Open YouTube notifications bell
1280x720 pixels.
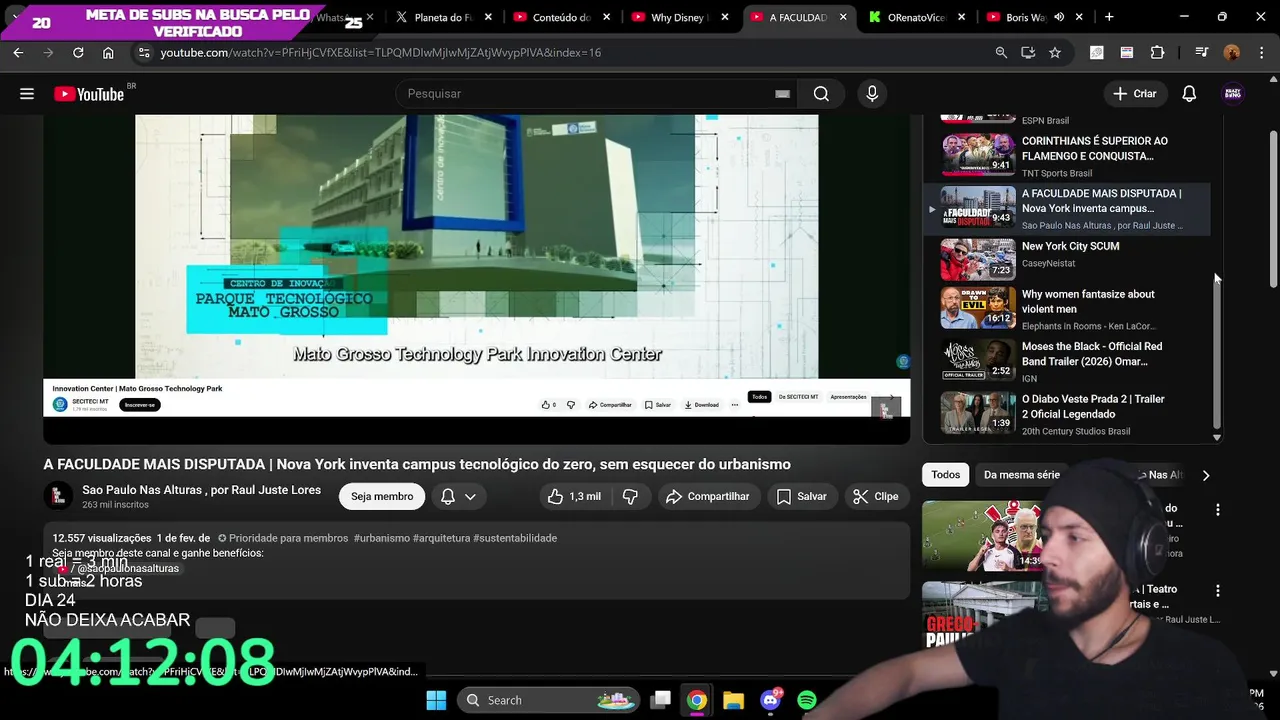pyautogui.click(x=1189, y=94)
